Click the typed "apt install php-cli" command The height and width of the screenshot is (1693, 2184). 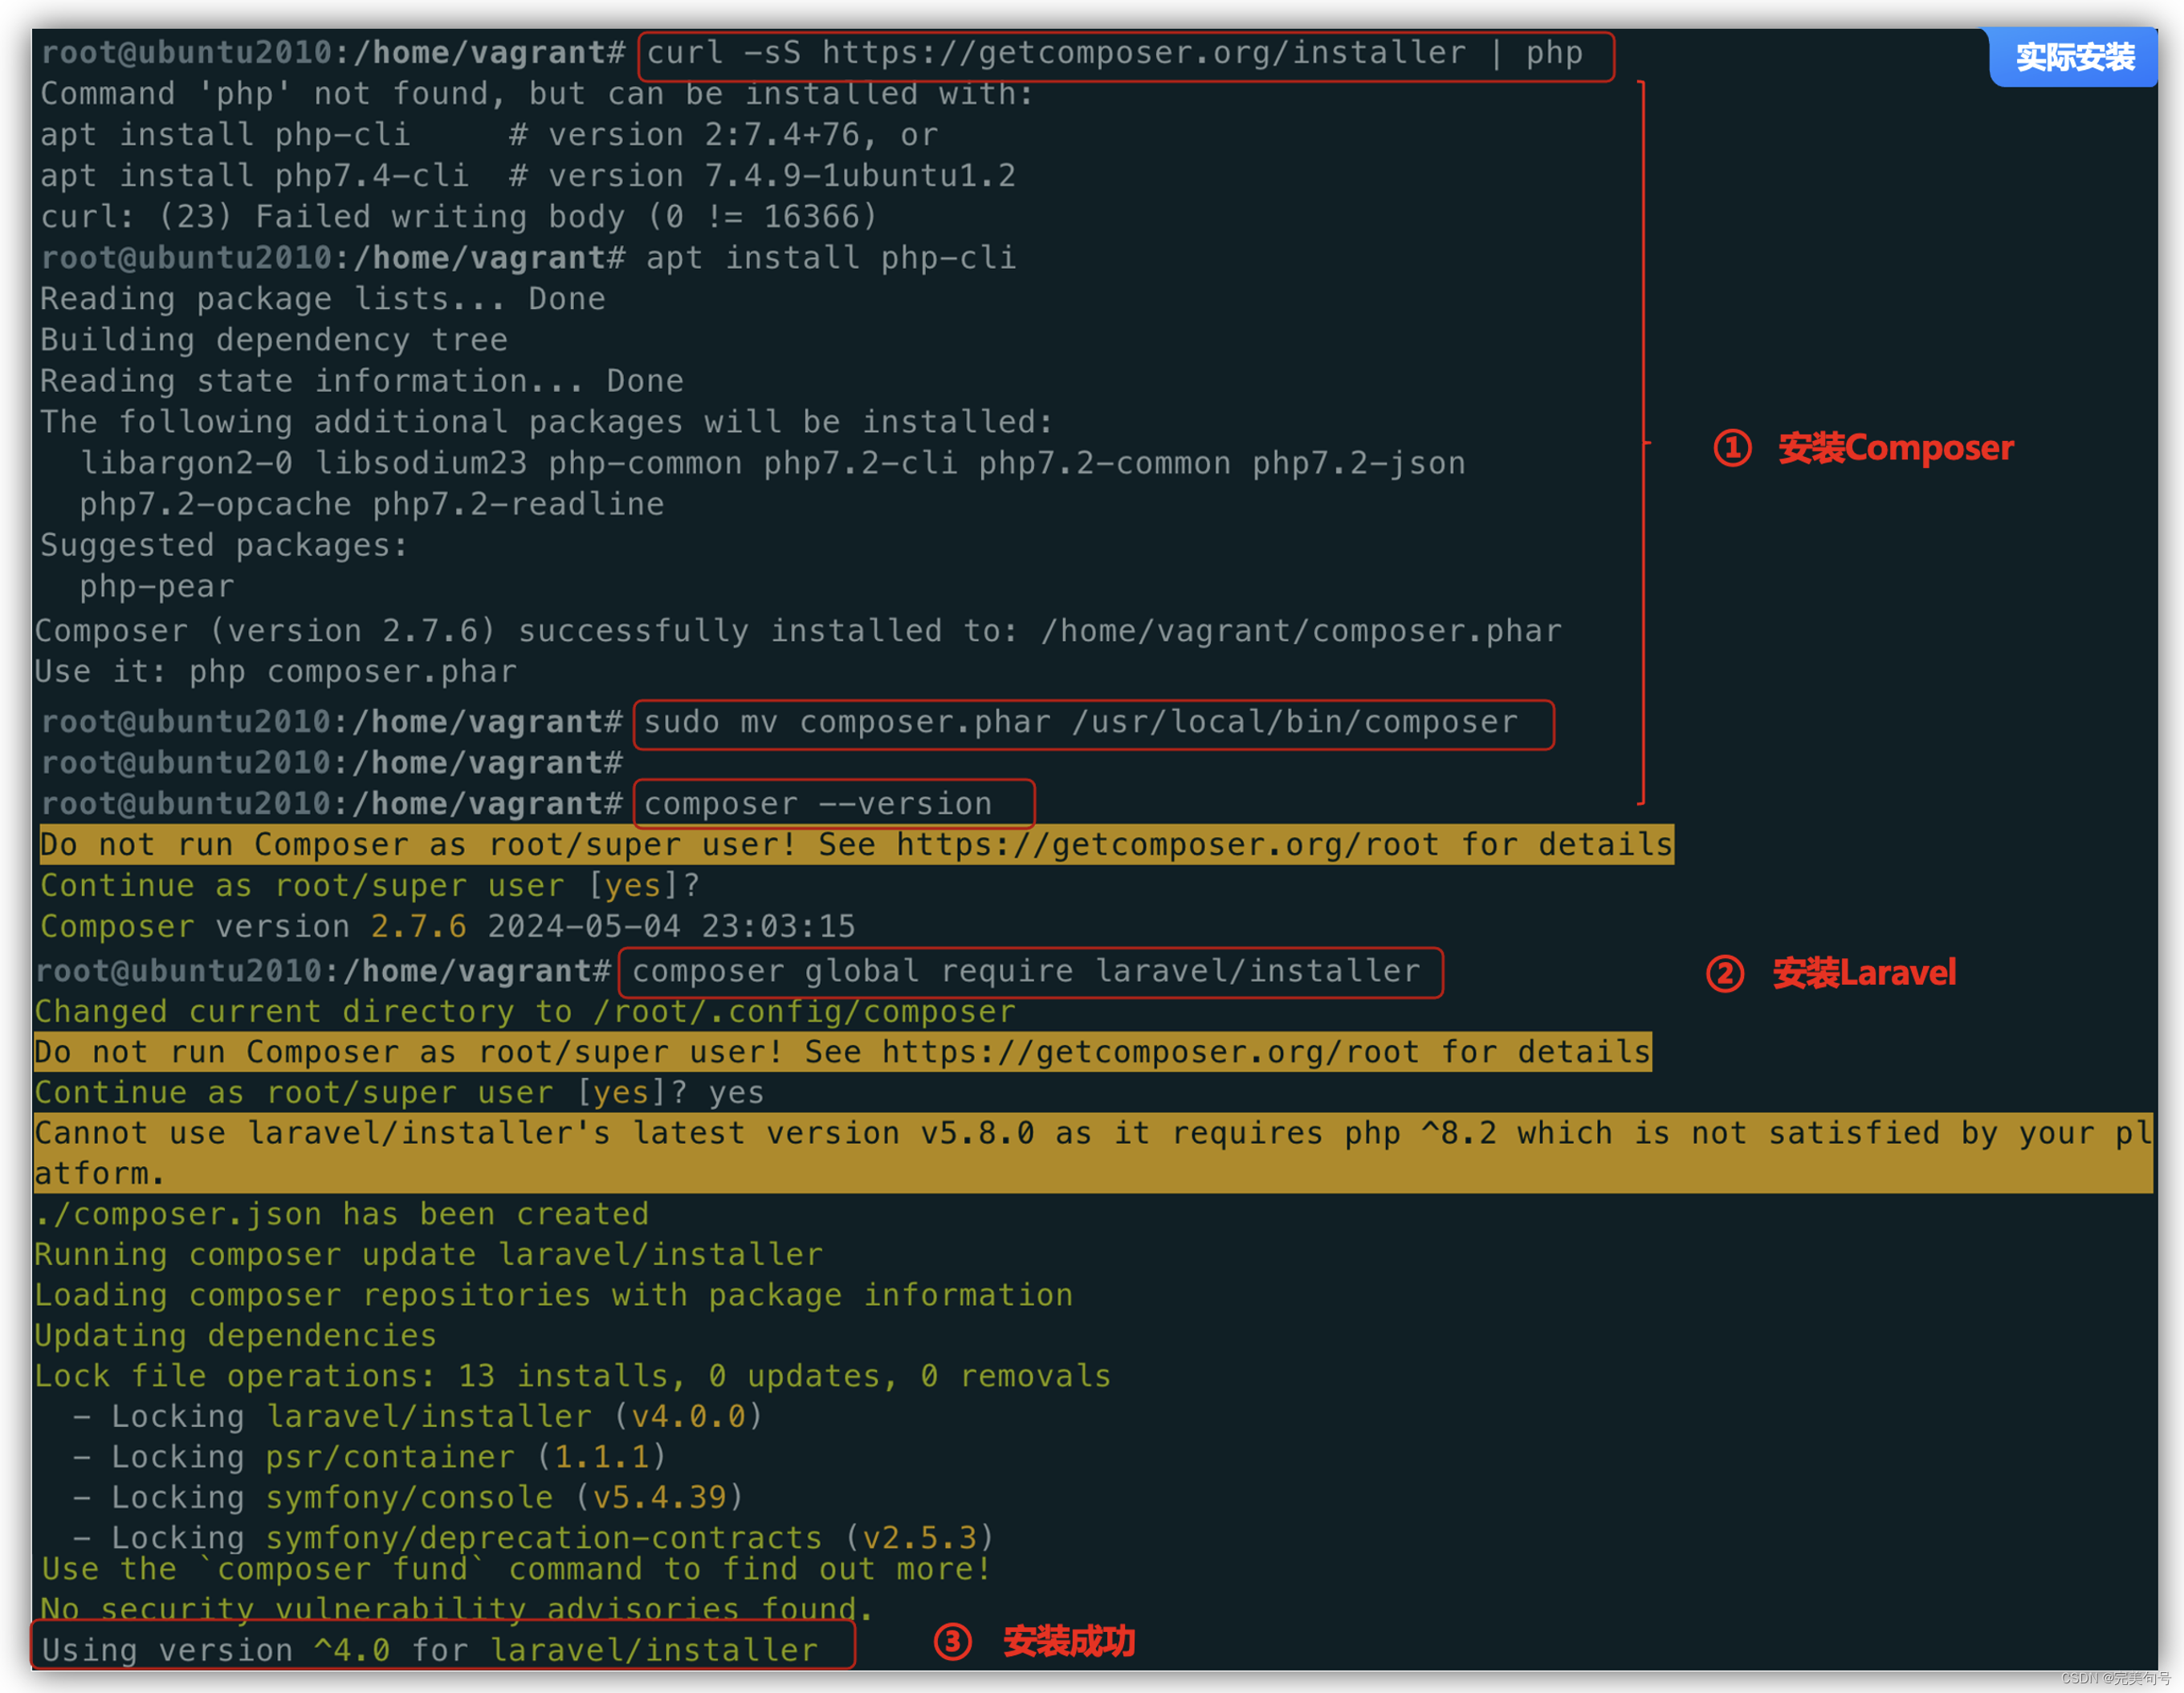coord(831,258)
